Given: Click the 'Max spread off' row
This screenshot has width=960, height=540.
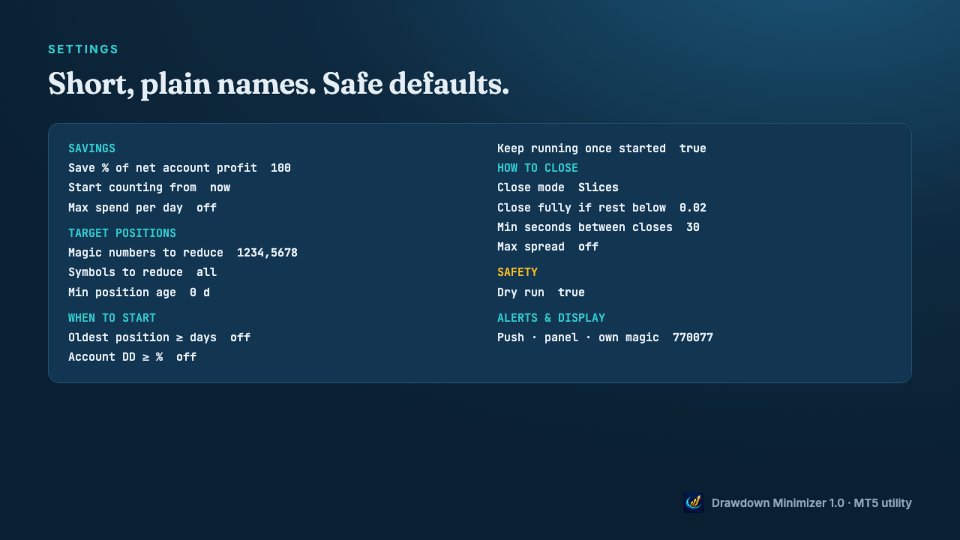Looking at the screenshot, I should pyautogui.click(x=548, y=247).
